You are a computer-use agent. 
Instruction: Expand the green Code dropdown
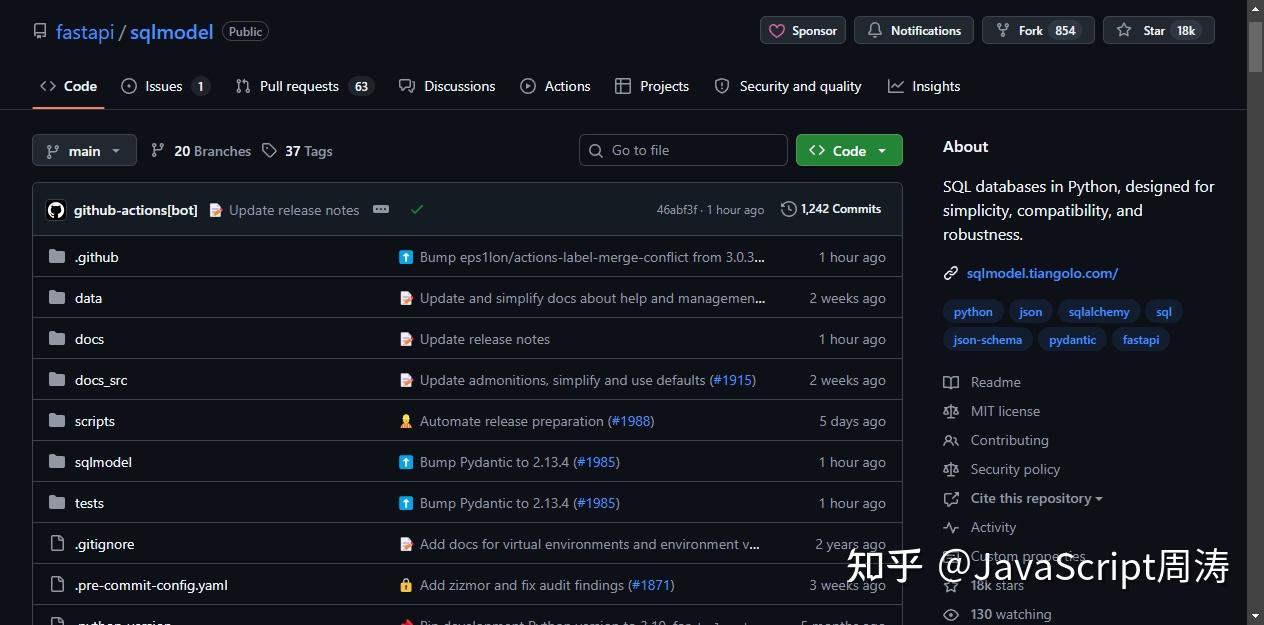[849, 150]
